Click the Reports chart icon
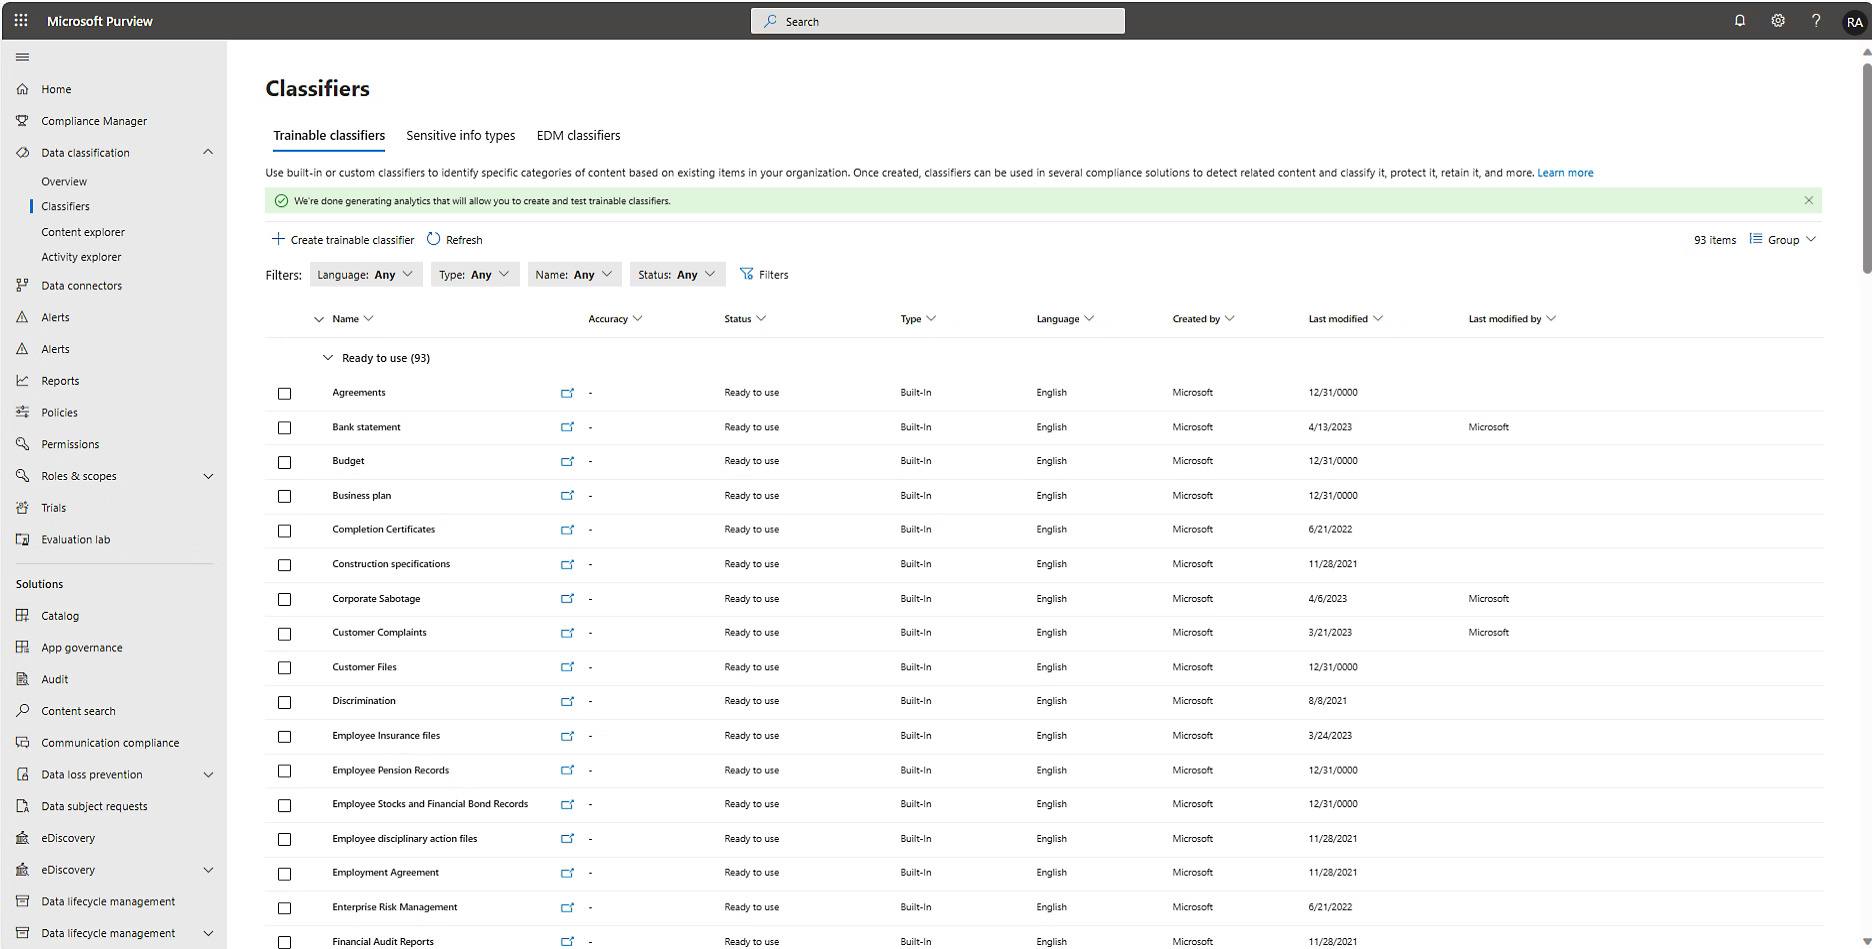Viewport: 1872px width, 949px height. tap(22, 380)
